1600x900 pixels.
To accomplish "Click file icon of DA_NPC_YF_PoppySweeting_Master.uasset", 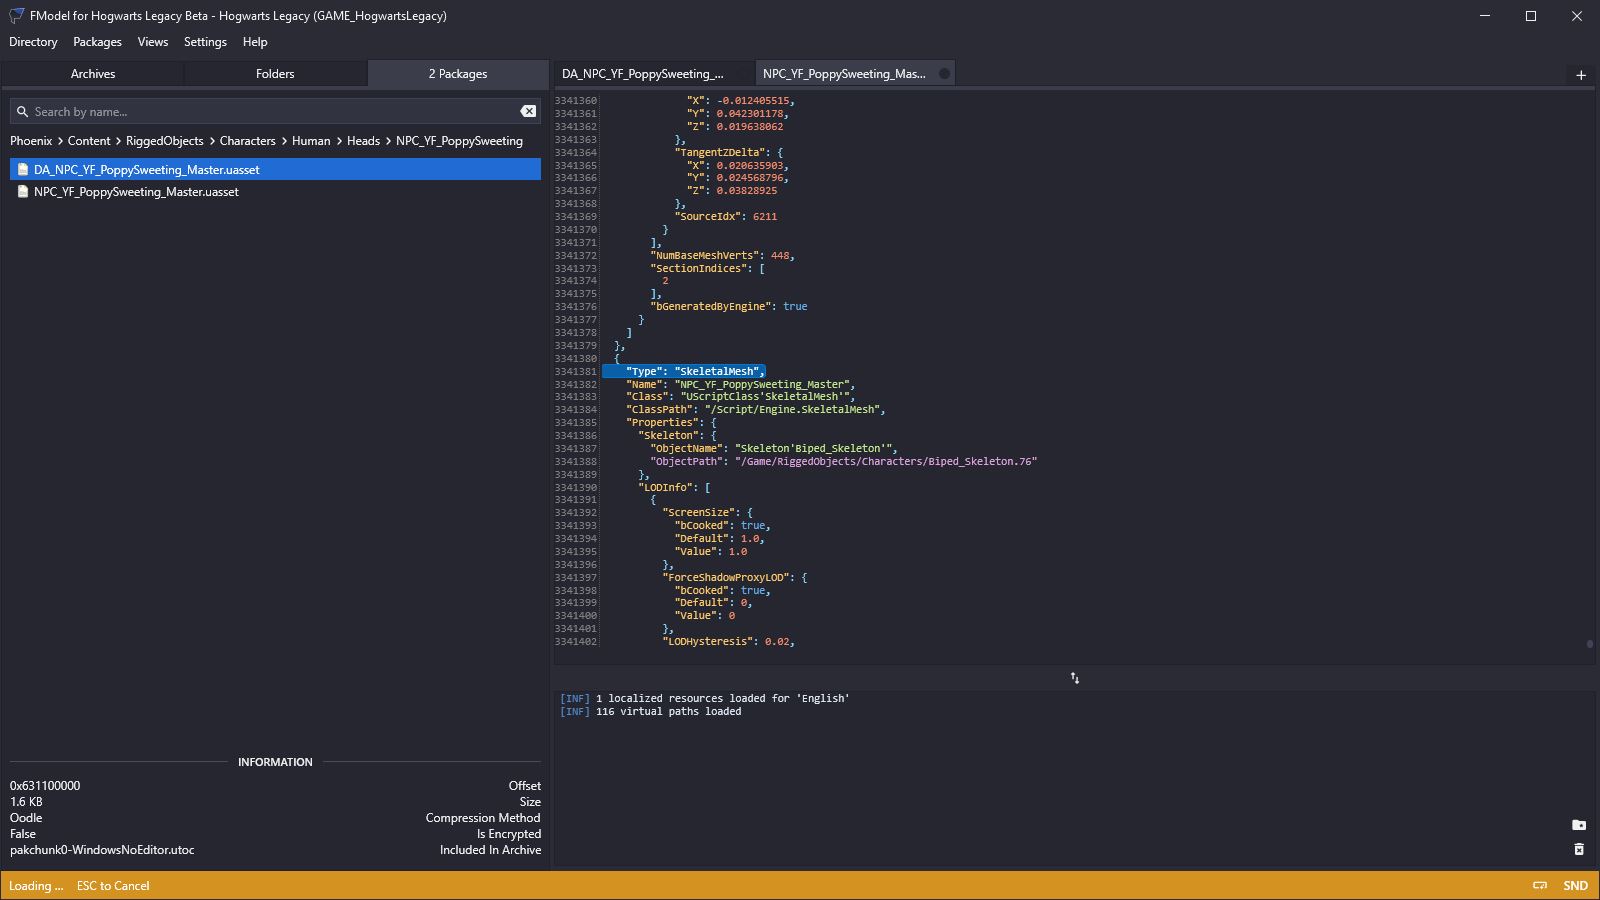I will [x=23, y=170].
